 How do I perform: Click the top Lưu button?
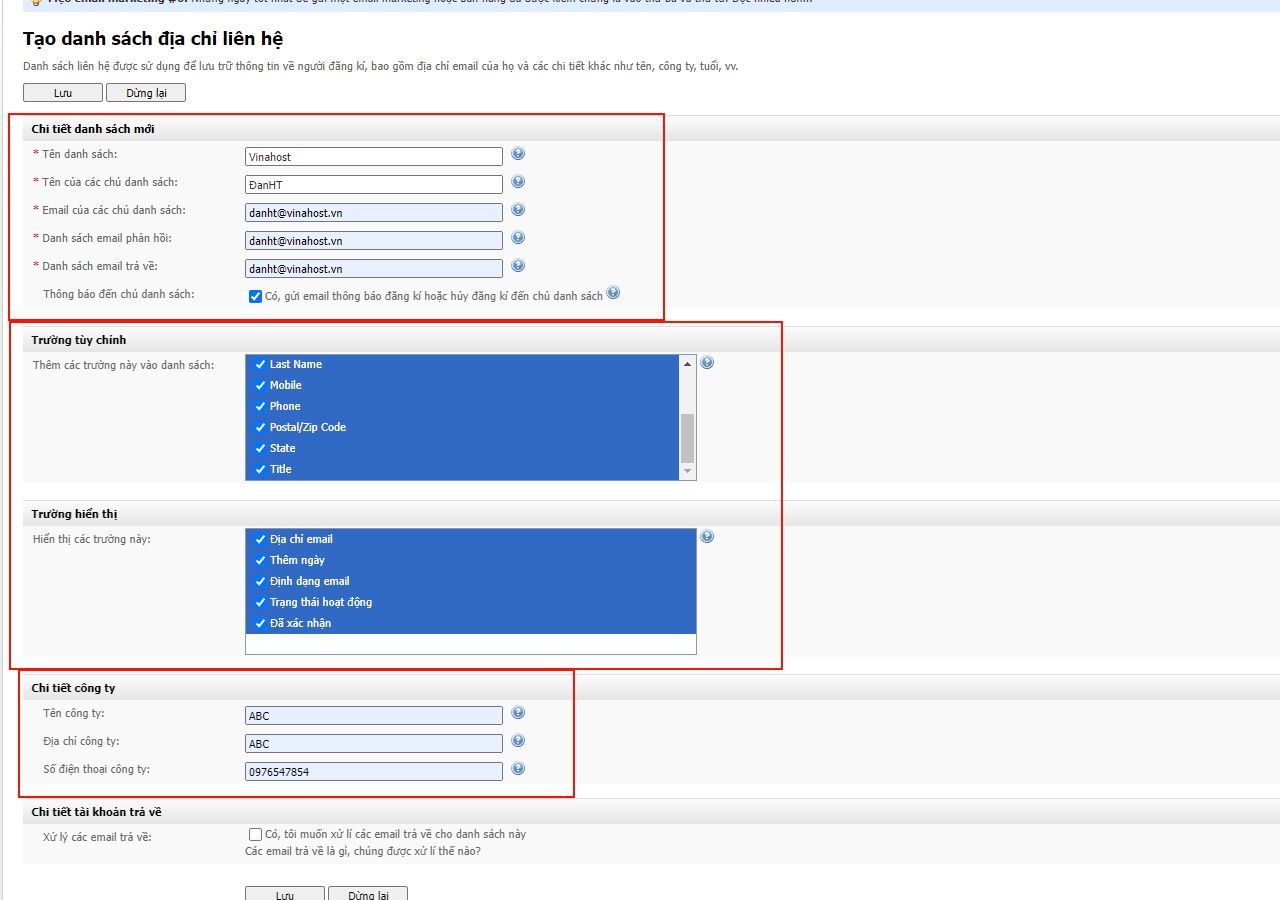click(x=63, y=93)
